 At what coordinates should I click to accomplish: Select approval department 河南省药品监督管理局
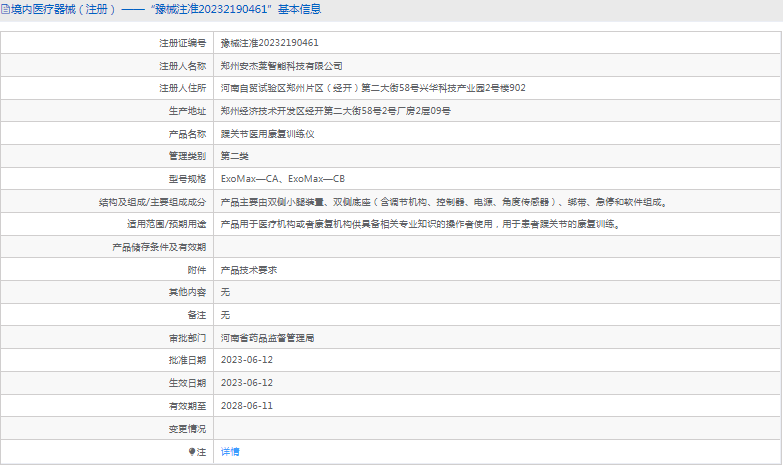click(268, 338)
